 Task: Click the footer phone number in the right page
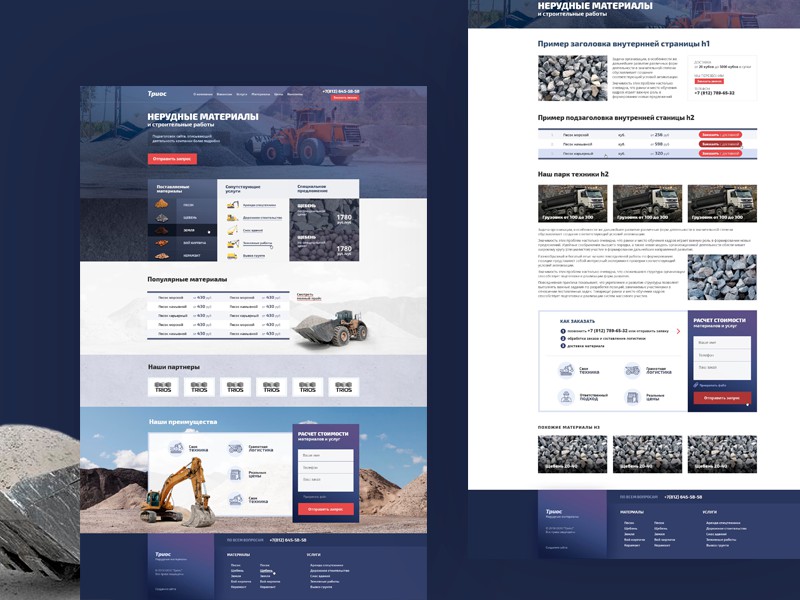pyautogui.click(x=683, y=497)
